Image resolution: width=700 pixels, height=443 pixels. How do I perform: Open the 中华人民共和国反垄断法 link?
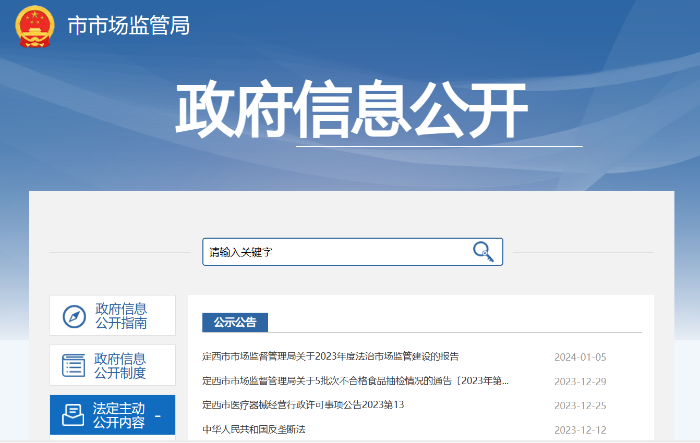tap(253, 429)
